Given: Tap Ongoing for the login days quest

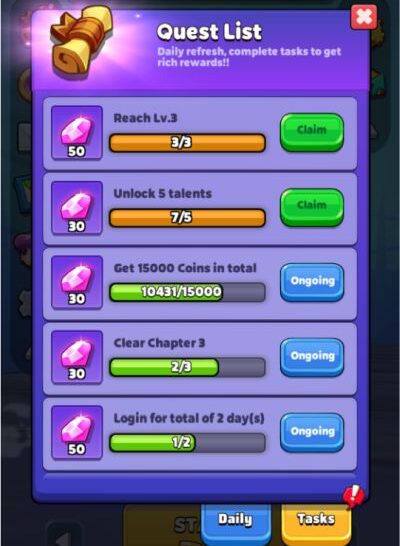Looking at the screenshot, I should click(x=312, y=432).
